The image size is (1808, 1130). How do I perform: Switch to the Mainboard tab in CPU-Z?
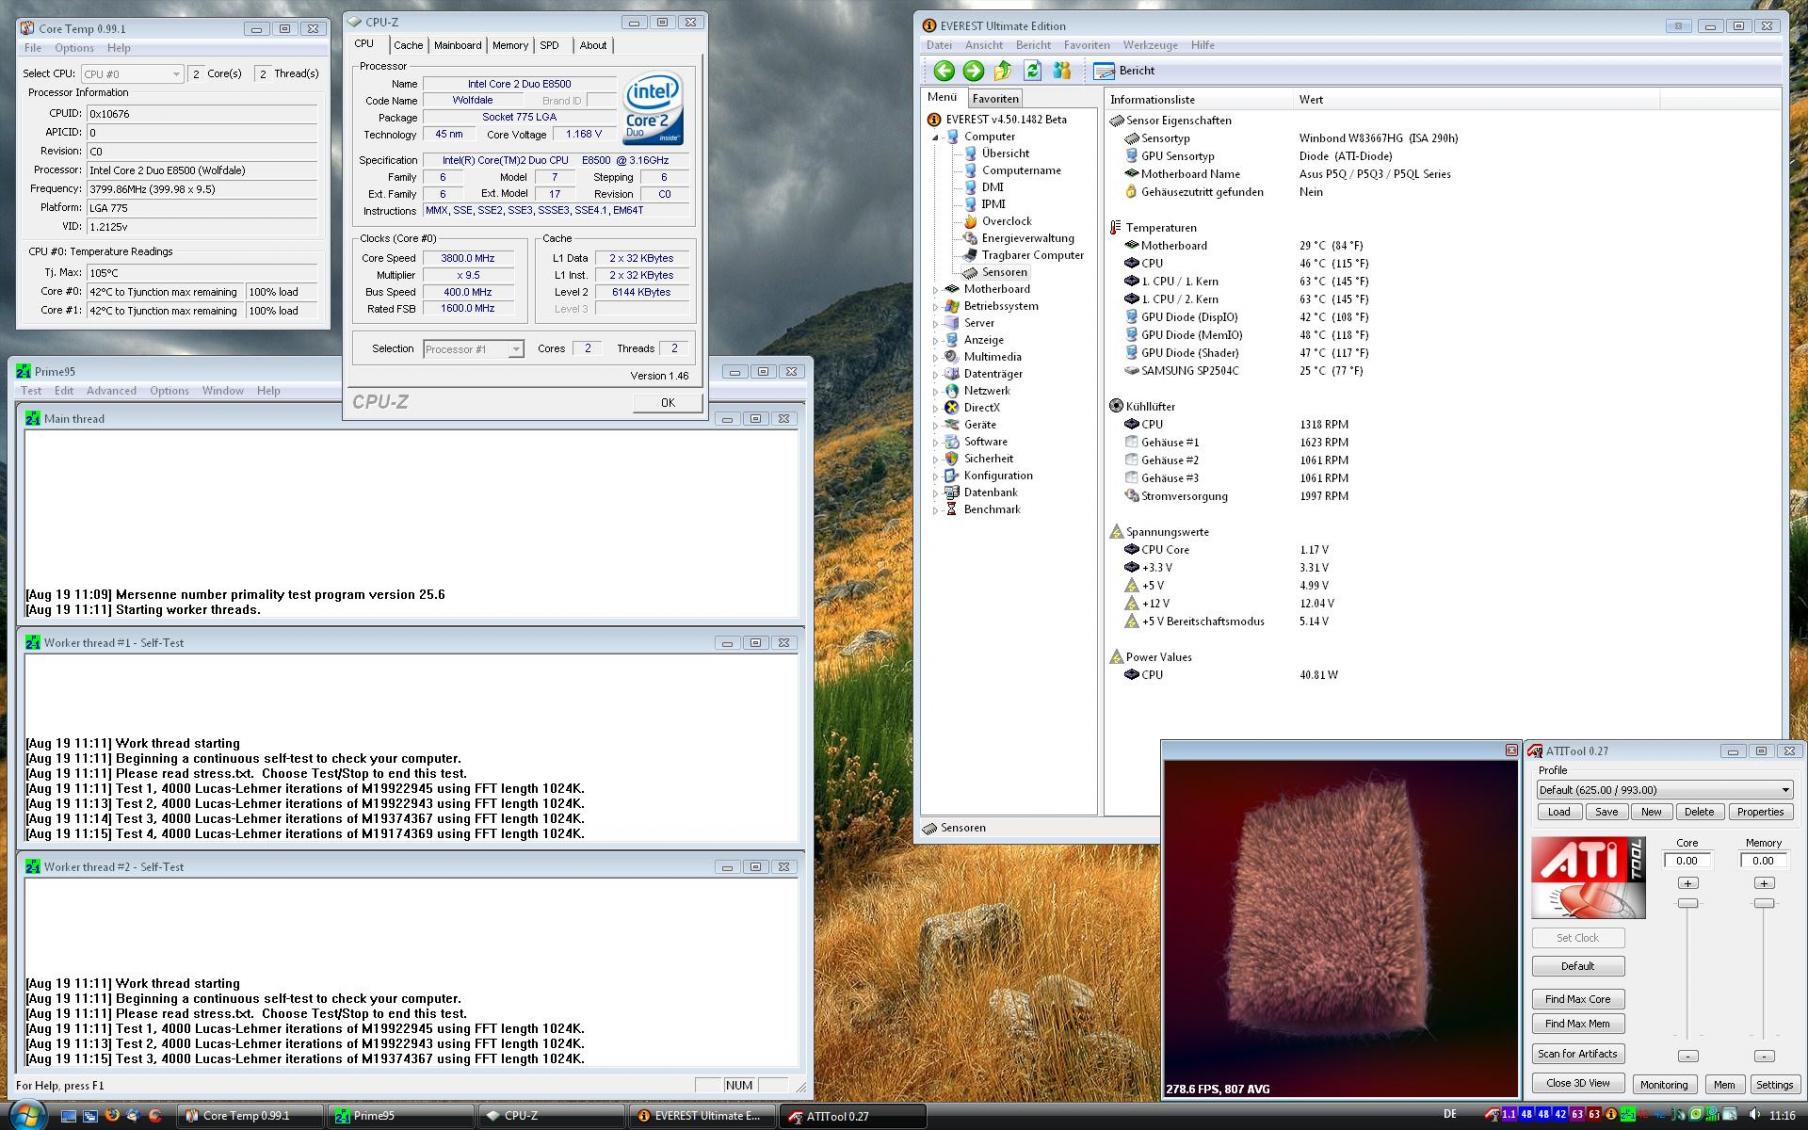click(x=457, y=45)
